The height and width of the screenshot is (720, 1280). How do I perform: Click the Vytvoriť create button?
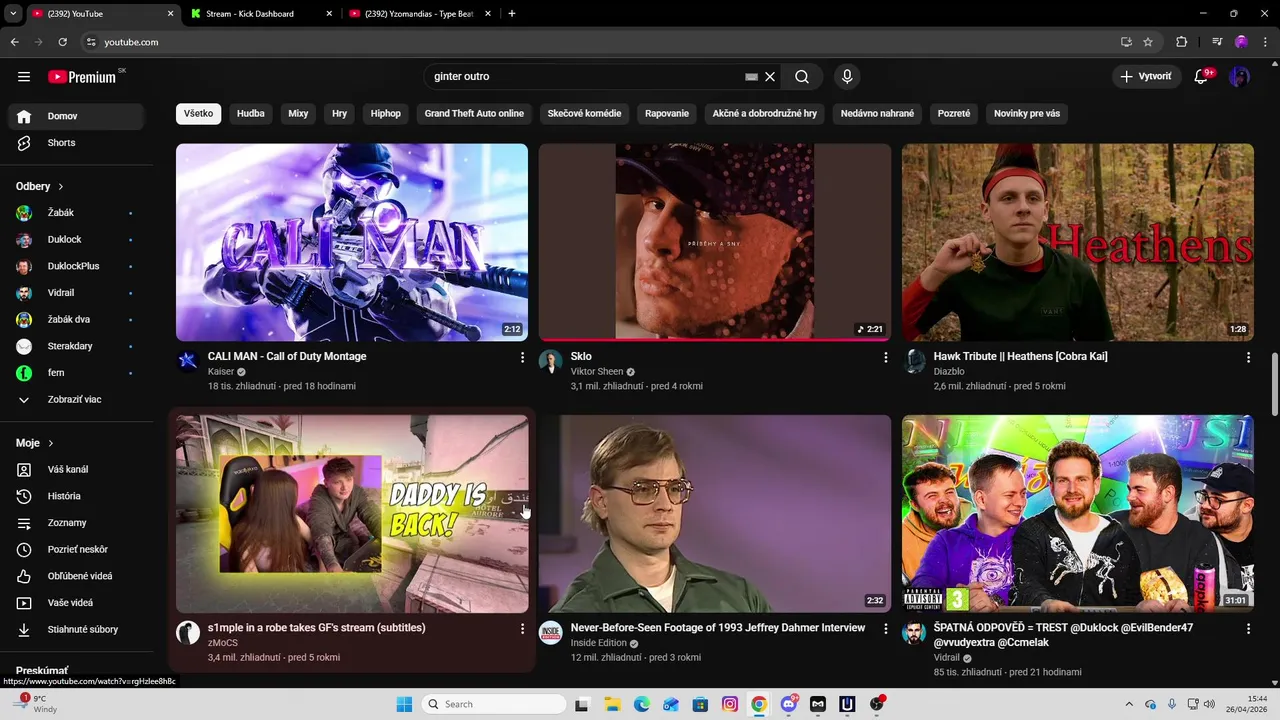(x=1146, y=77)
